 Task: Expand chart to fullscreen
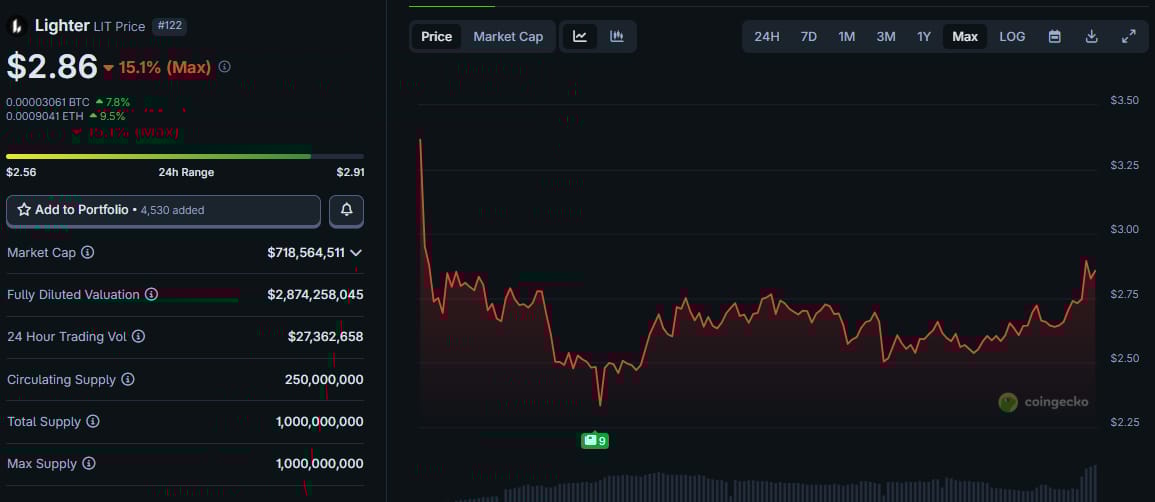coord(1128,36)
